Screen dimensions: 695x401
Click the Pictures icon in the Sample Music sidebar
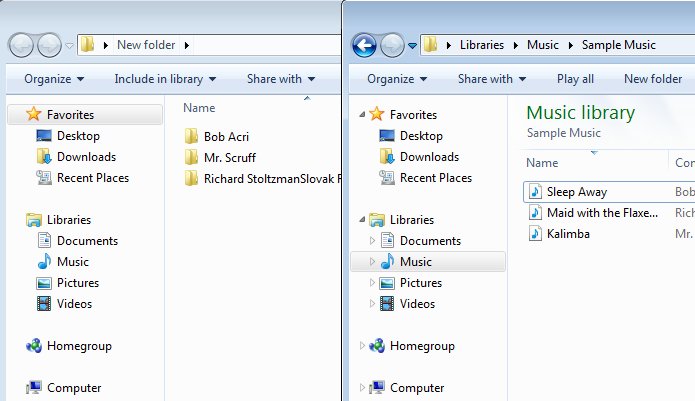tap(387, 283)
